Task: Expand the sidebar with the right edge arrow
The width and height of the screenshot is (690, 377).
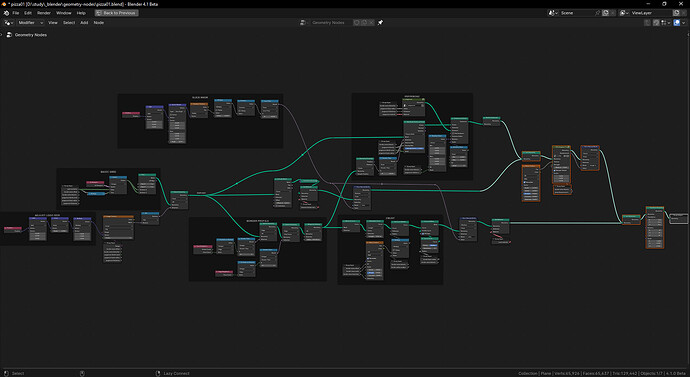Action: click(x=688, y=35)
